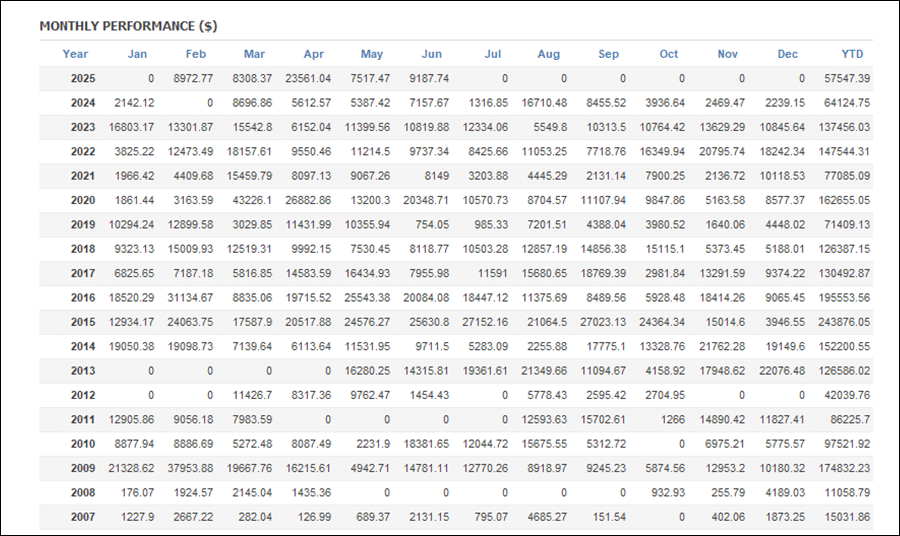
Task: Select the Dec 2013 value 22076.48
Action: point(782,371)
